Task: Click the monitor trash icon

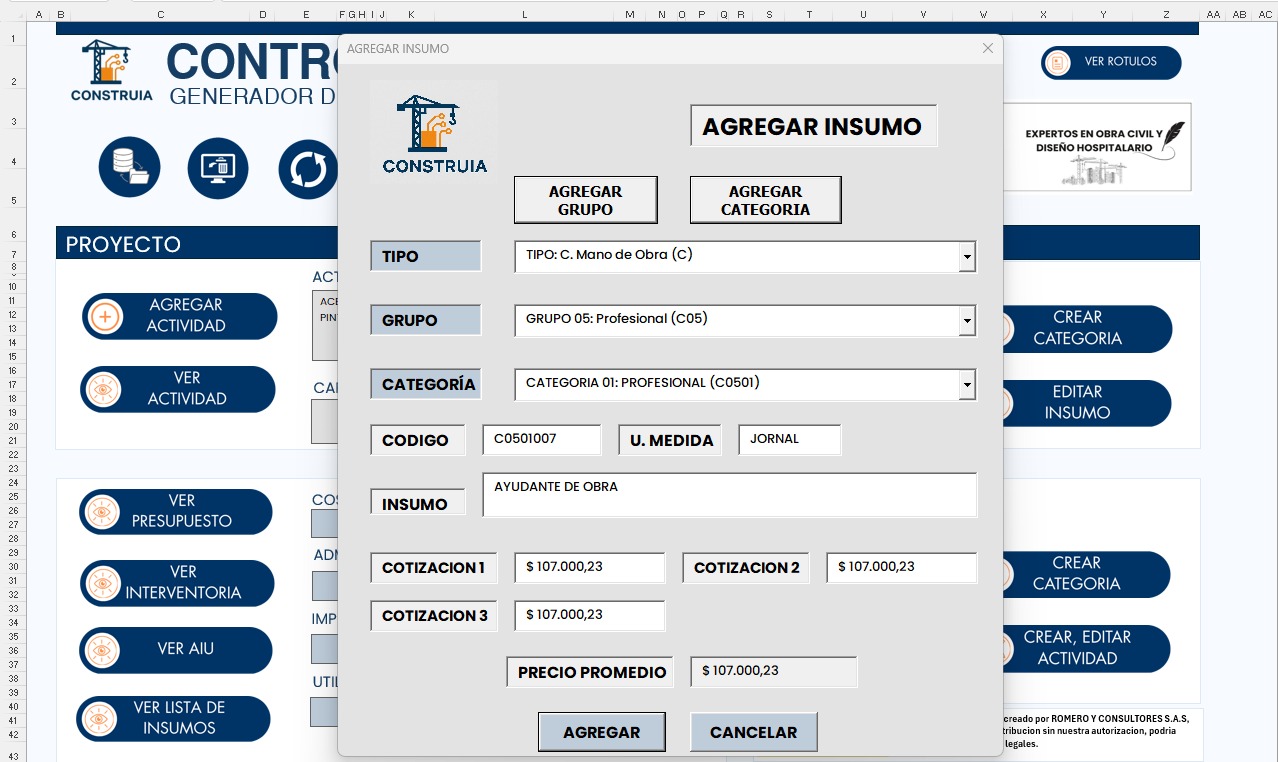Action: [x=218, y=168]
